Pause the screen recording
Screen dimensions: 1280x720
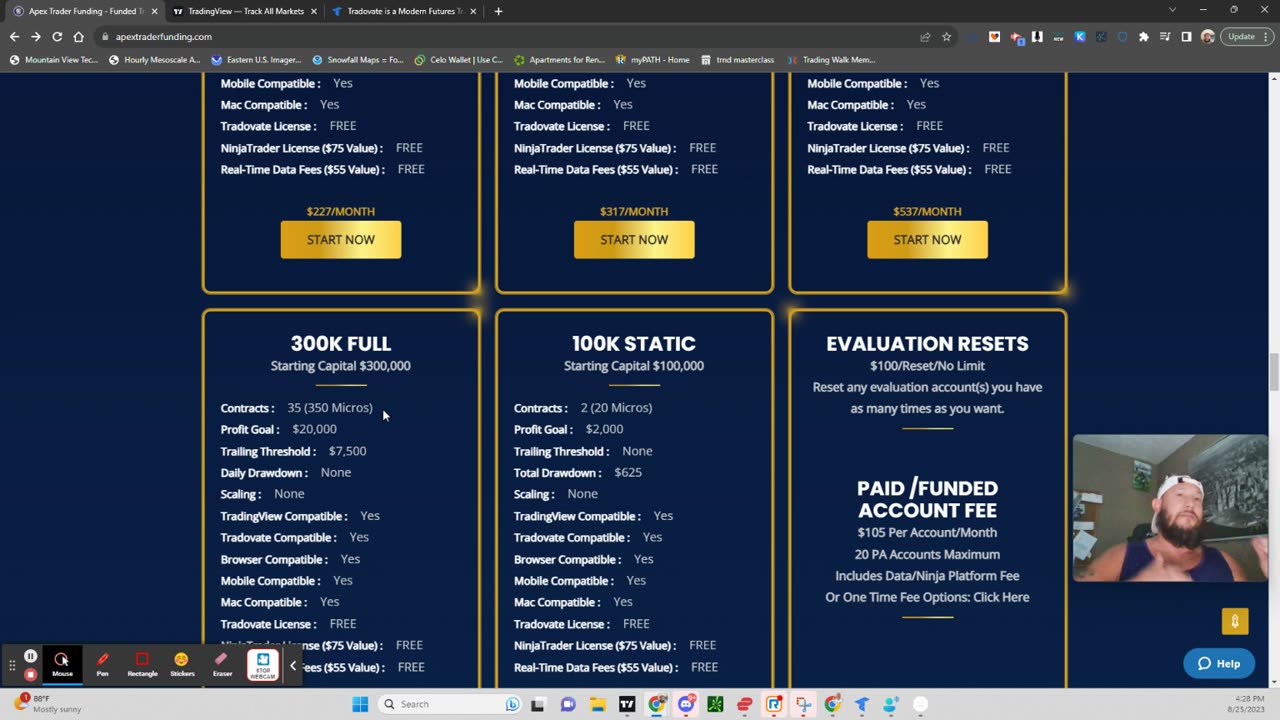(x=31, y=656)
